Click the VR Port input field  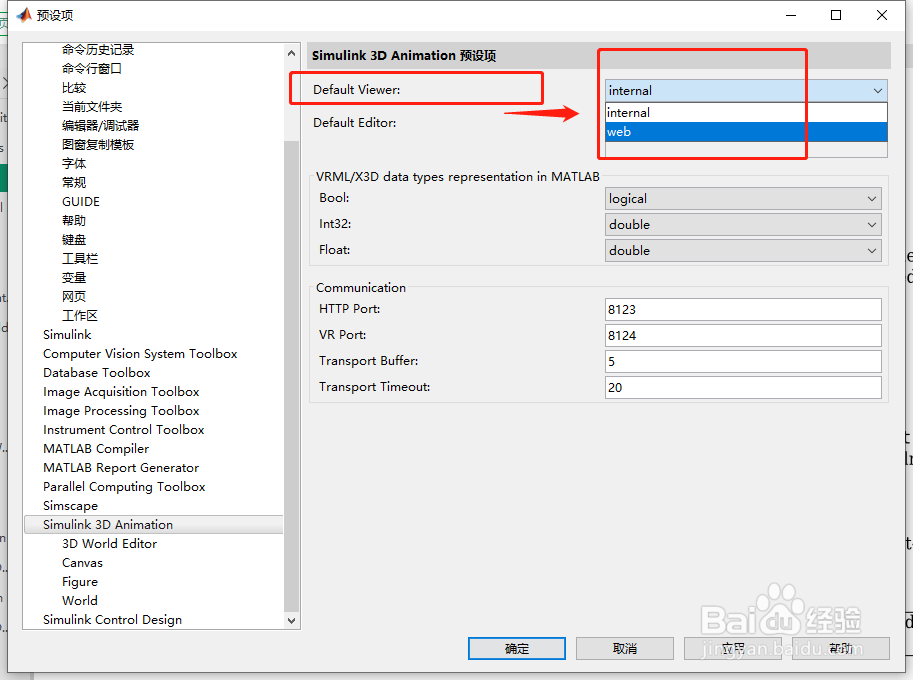click(743, 336)
